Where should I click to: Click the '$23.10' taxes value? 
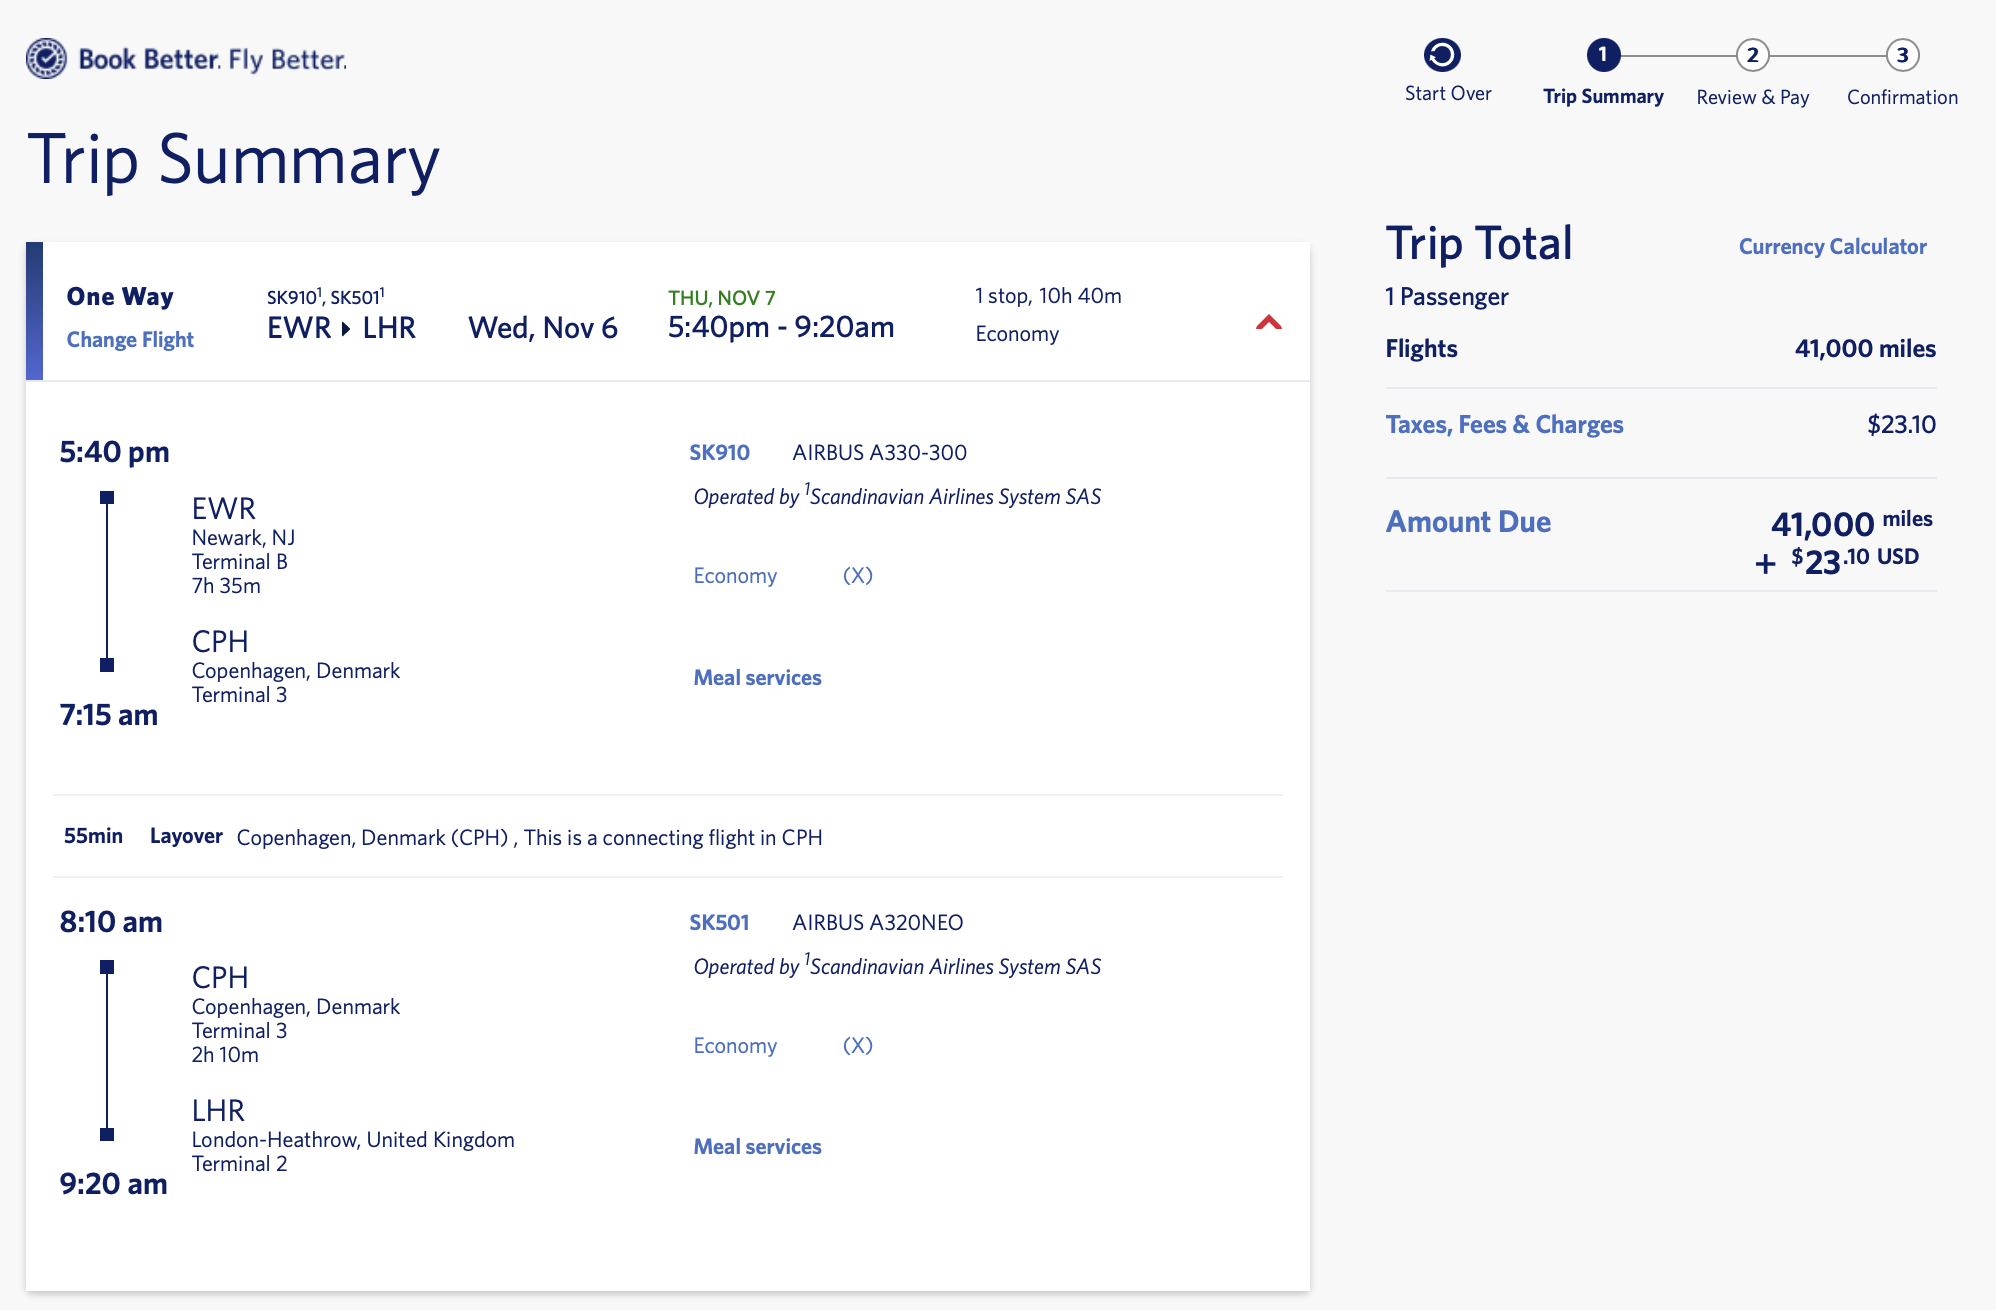(x=1901, y=425)
